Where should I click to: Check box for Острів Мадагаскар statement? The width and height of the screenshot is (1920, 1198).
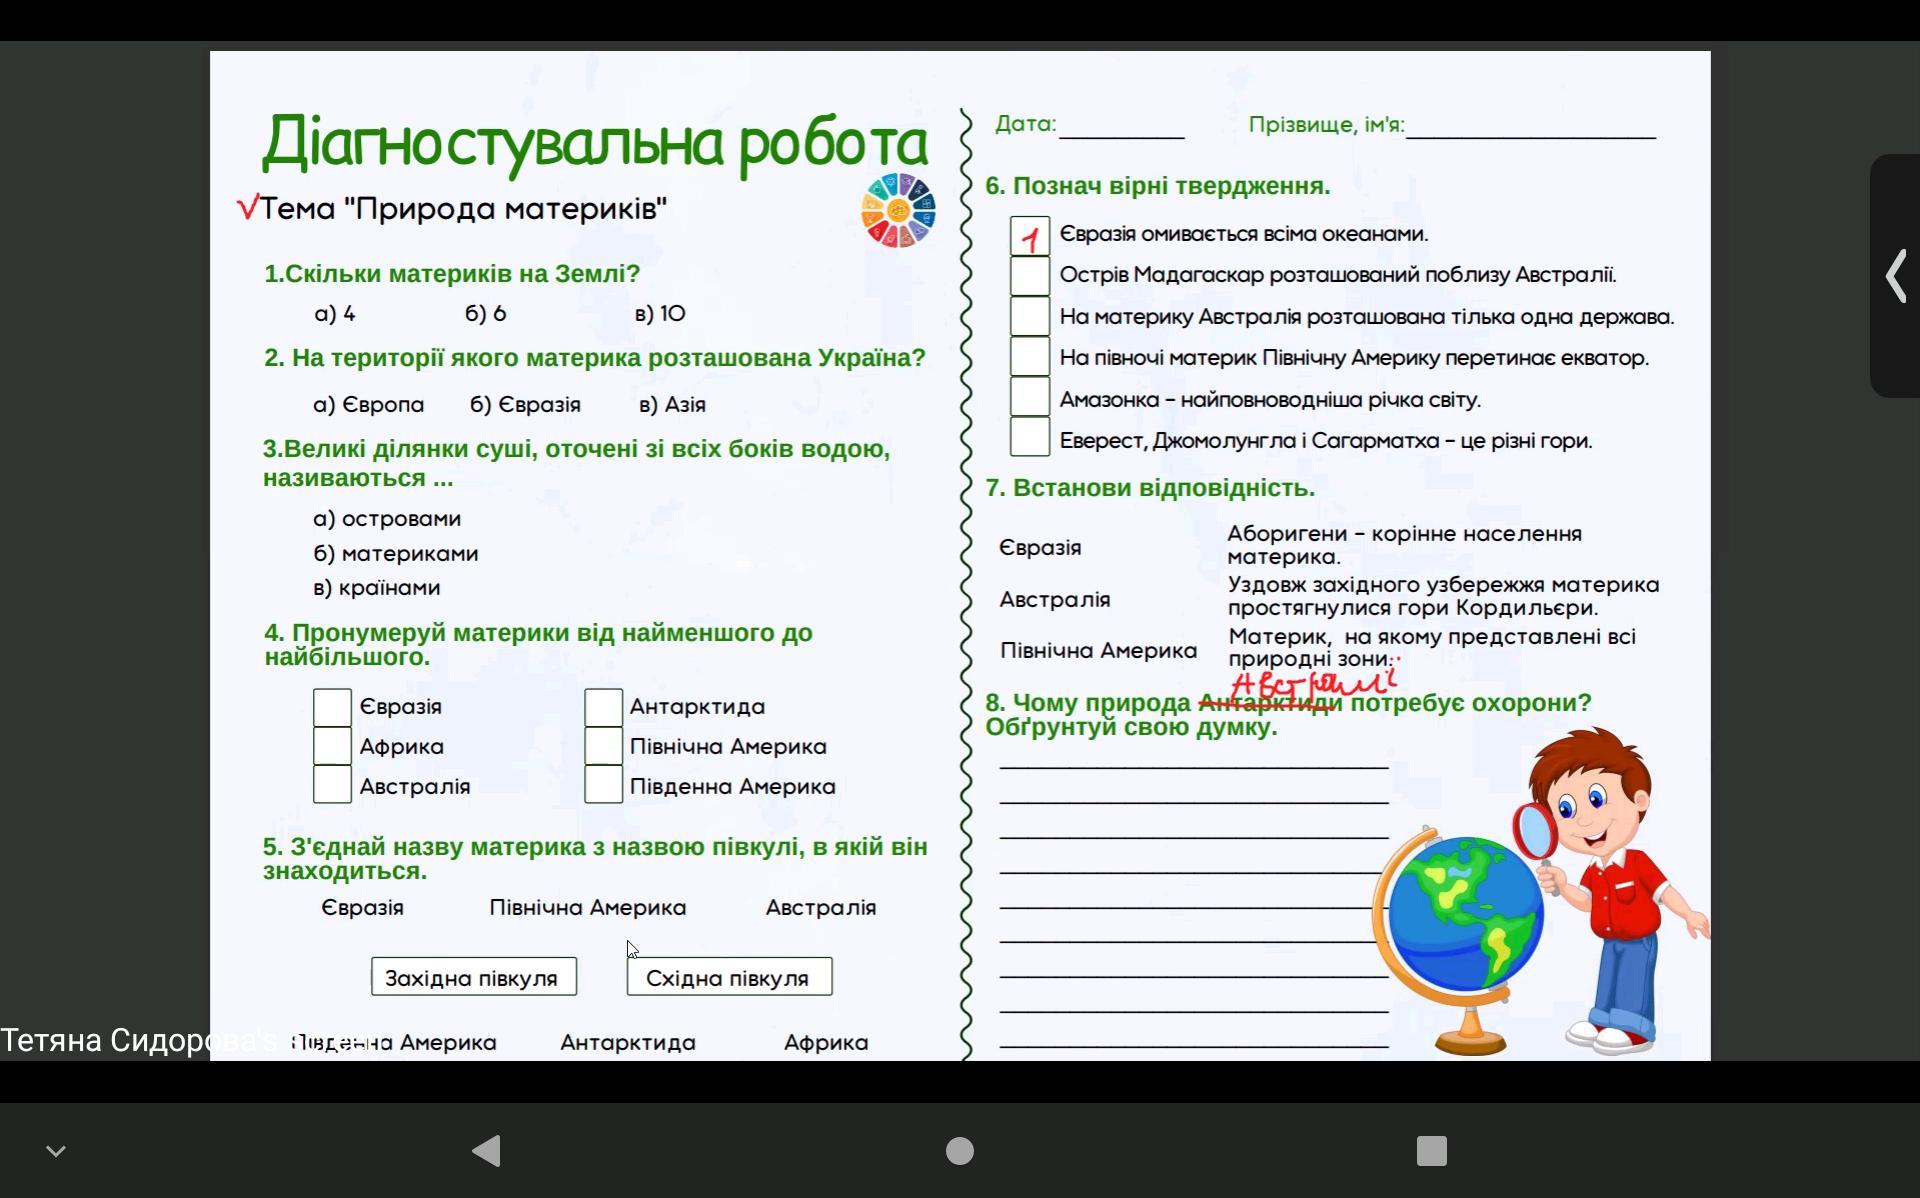pos(1029,276)
